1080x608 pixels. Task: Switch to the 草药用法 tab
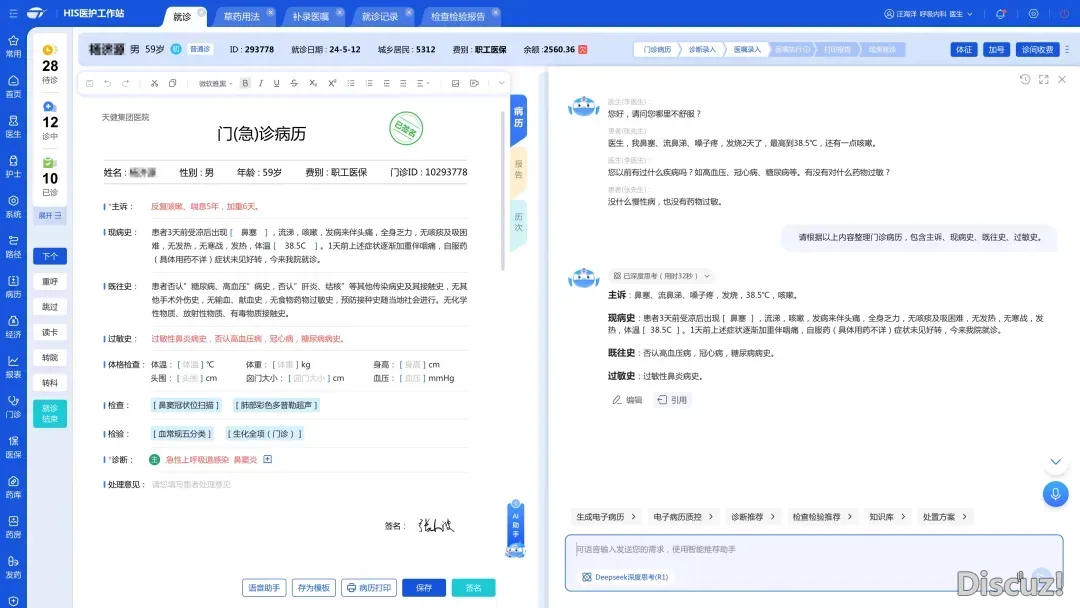242,16
